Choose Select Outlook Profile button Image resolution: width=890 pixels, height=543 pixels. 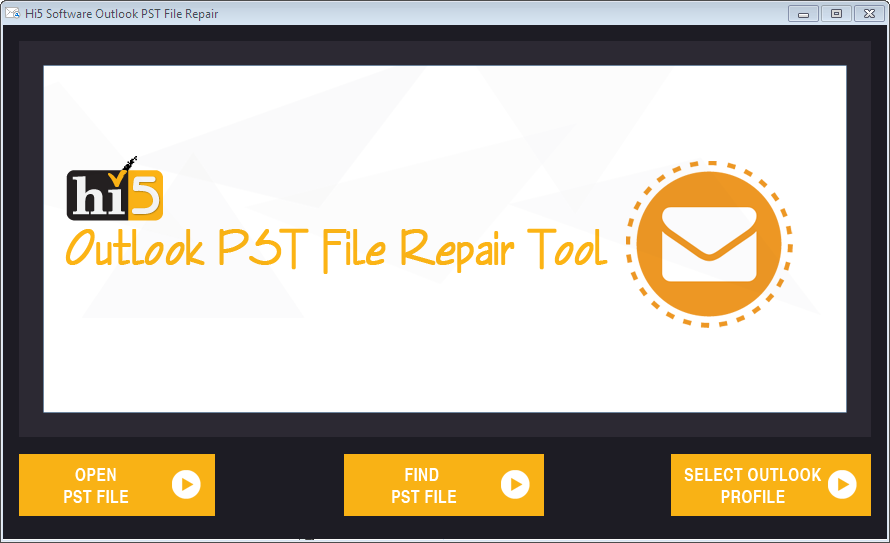point(771,485)
